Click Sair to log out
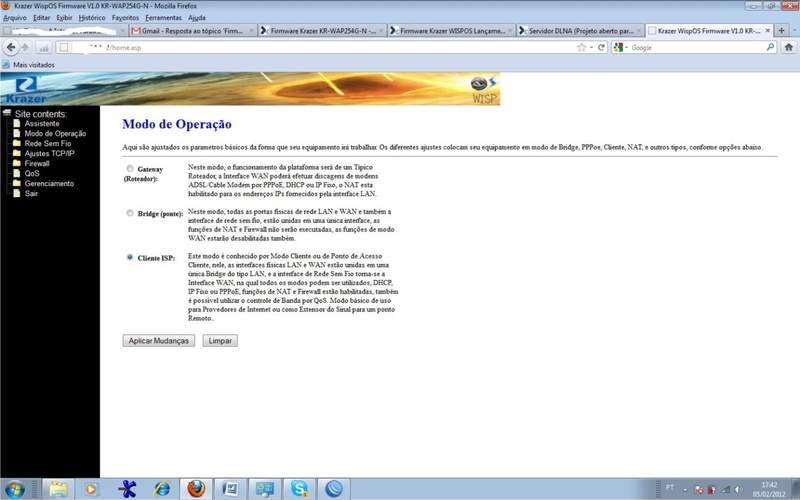The height and width of the screenshot is (500, 800). tap(31, 193)
